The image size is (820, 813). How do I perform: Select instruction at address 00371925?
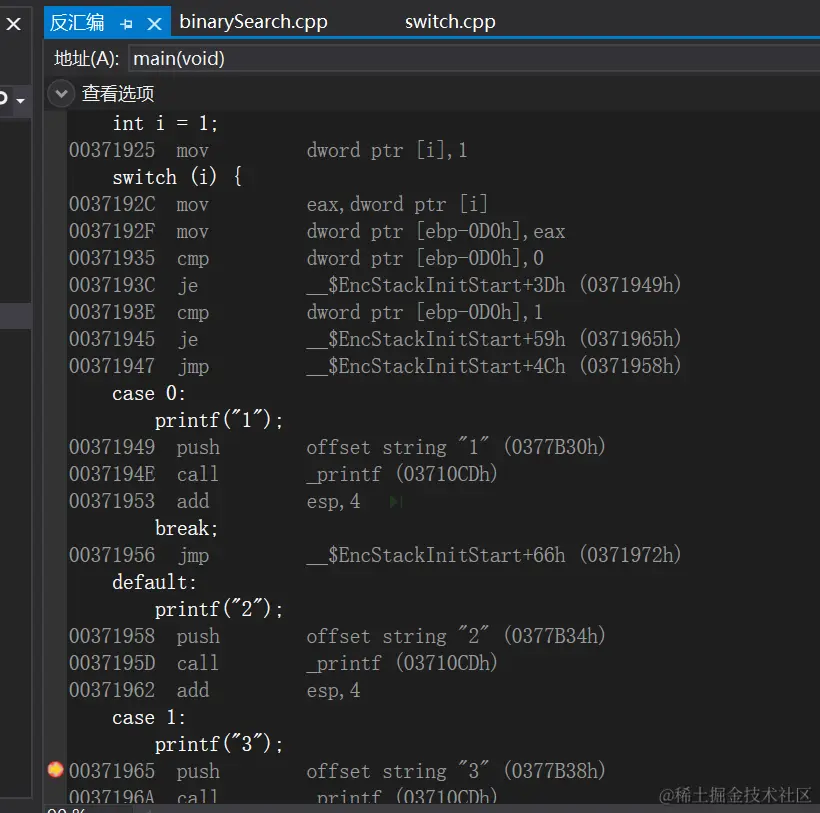268,151
